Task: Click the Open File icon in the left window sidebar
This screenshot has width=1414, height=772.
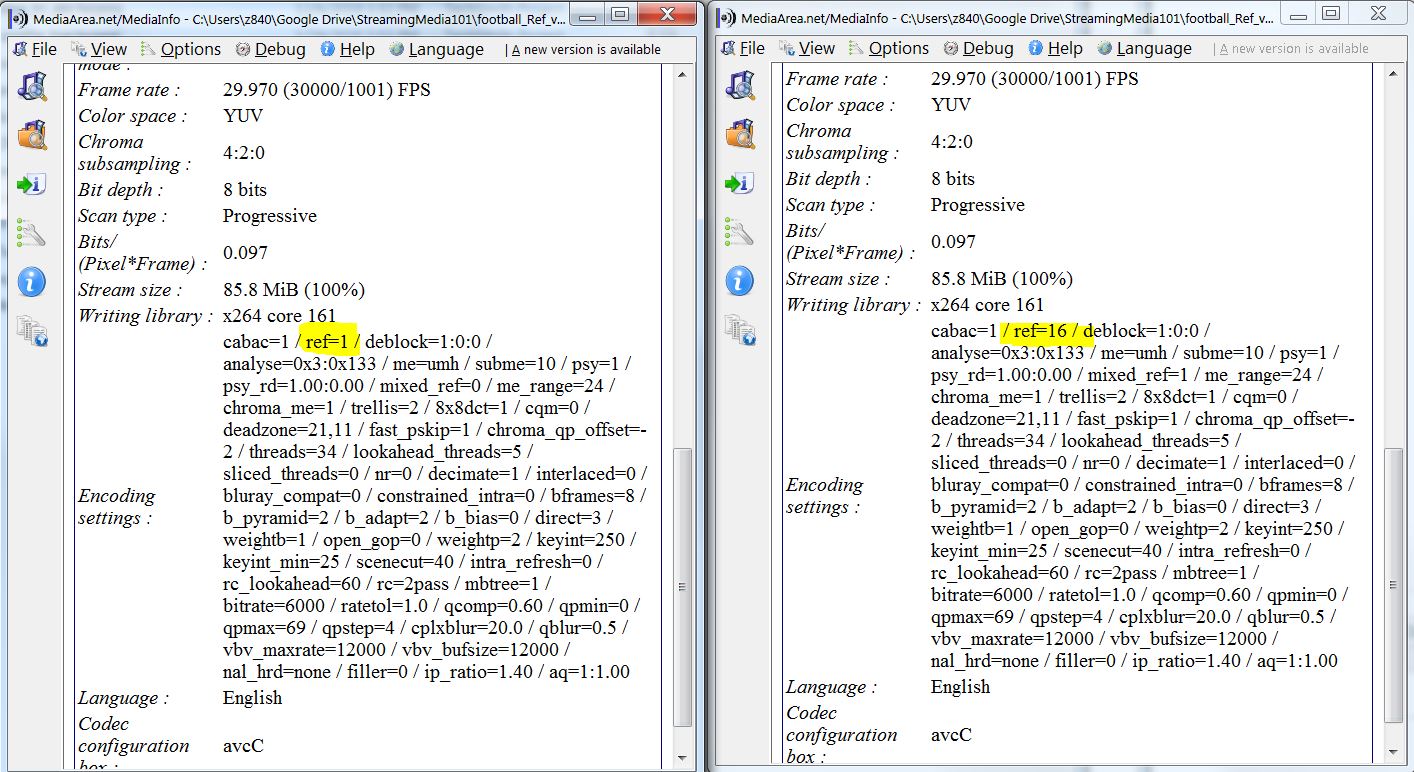Action: [x=31, y=87]
